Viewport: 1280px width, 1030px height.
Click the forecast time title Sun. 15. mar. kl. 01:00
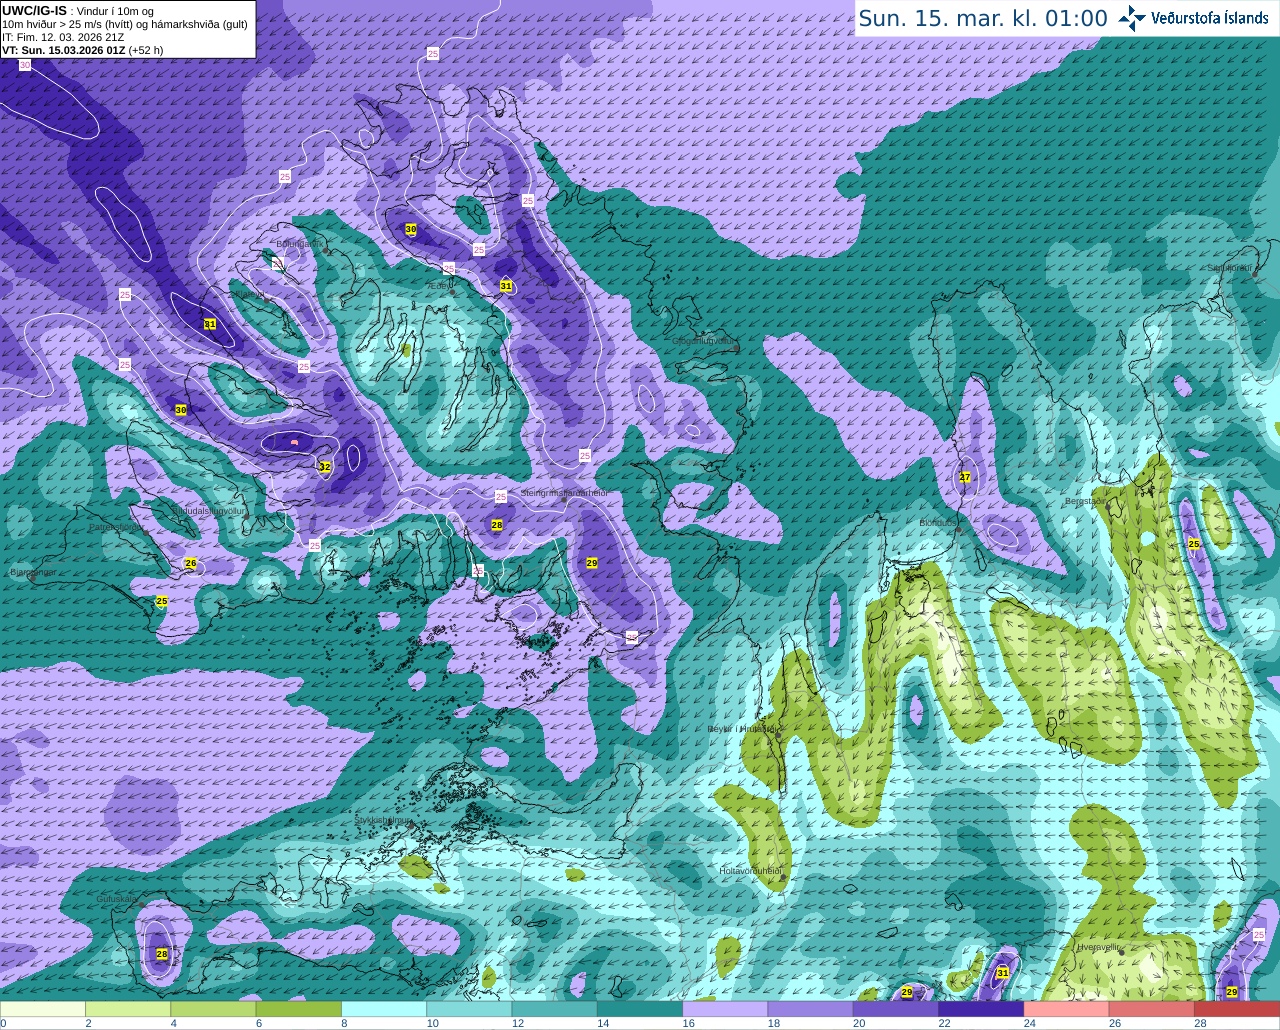983,19
